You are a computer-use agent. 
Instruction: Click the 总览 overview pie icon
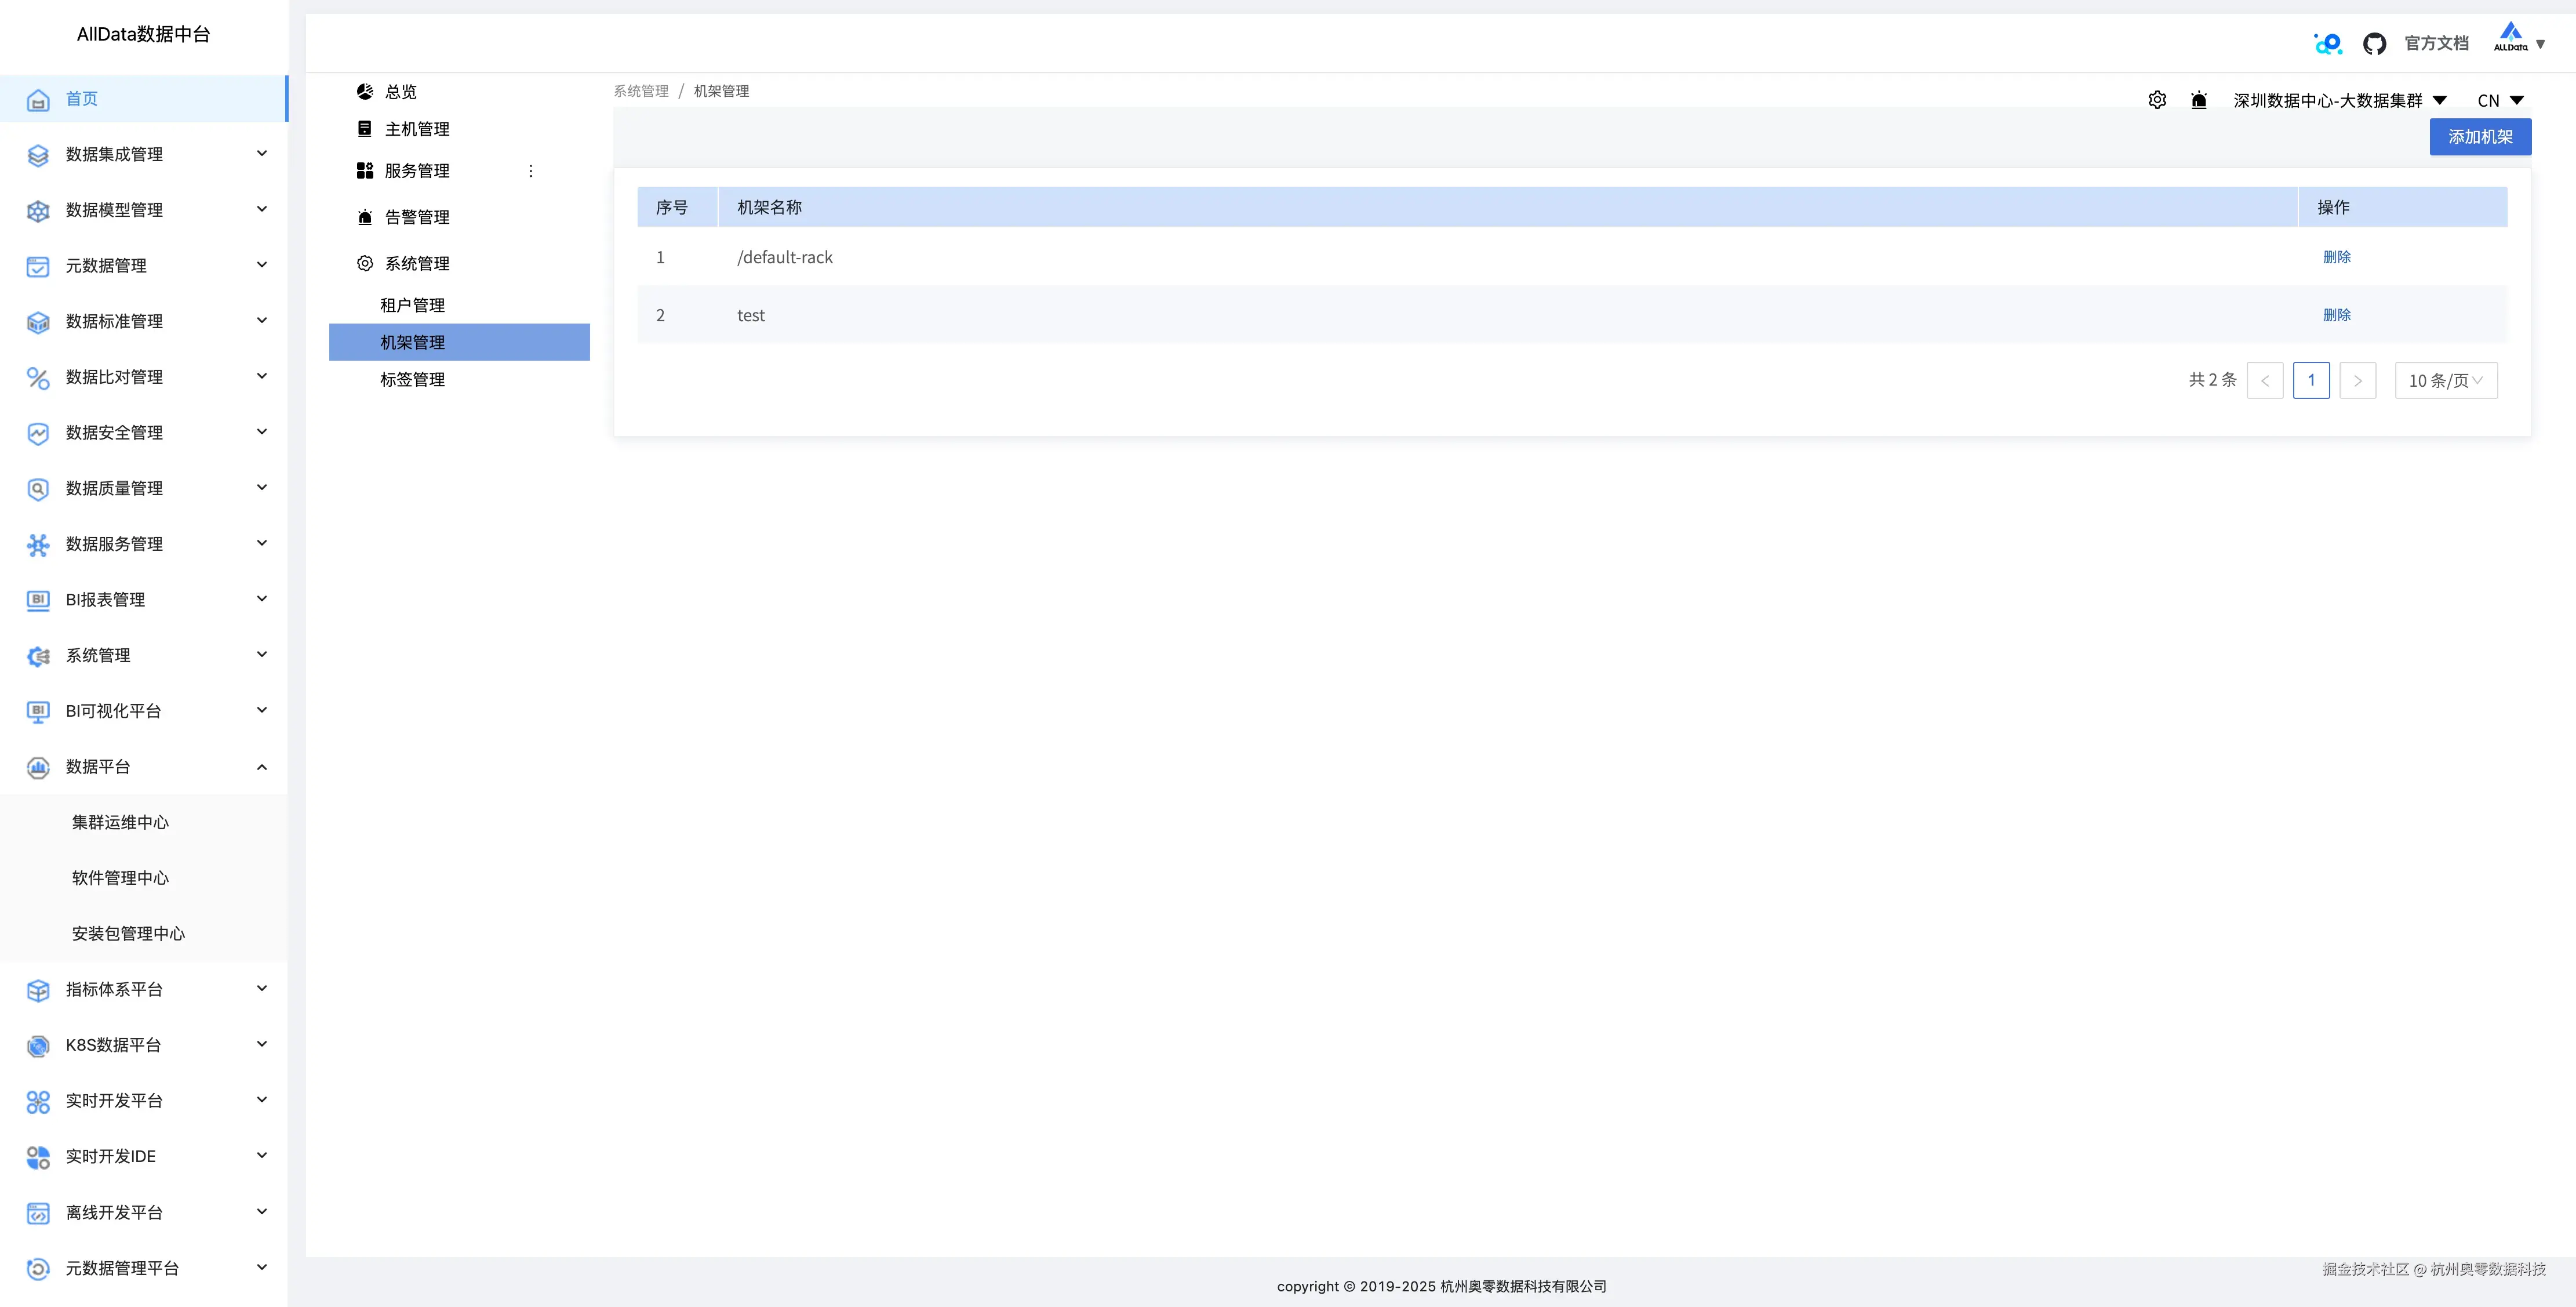click(x=365, y=92)
